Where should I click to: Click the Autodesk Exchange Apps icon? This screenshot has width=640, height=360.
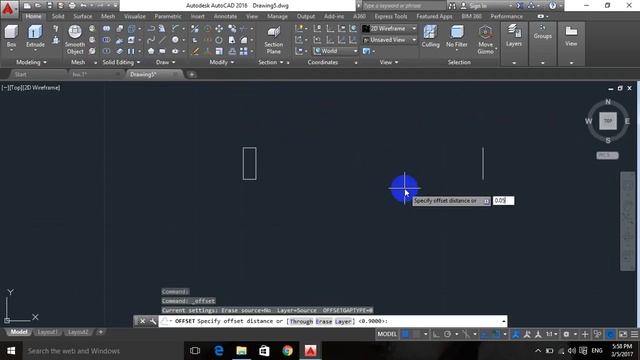click(520, 6)
